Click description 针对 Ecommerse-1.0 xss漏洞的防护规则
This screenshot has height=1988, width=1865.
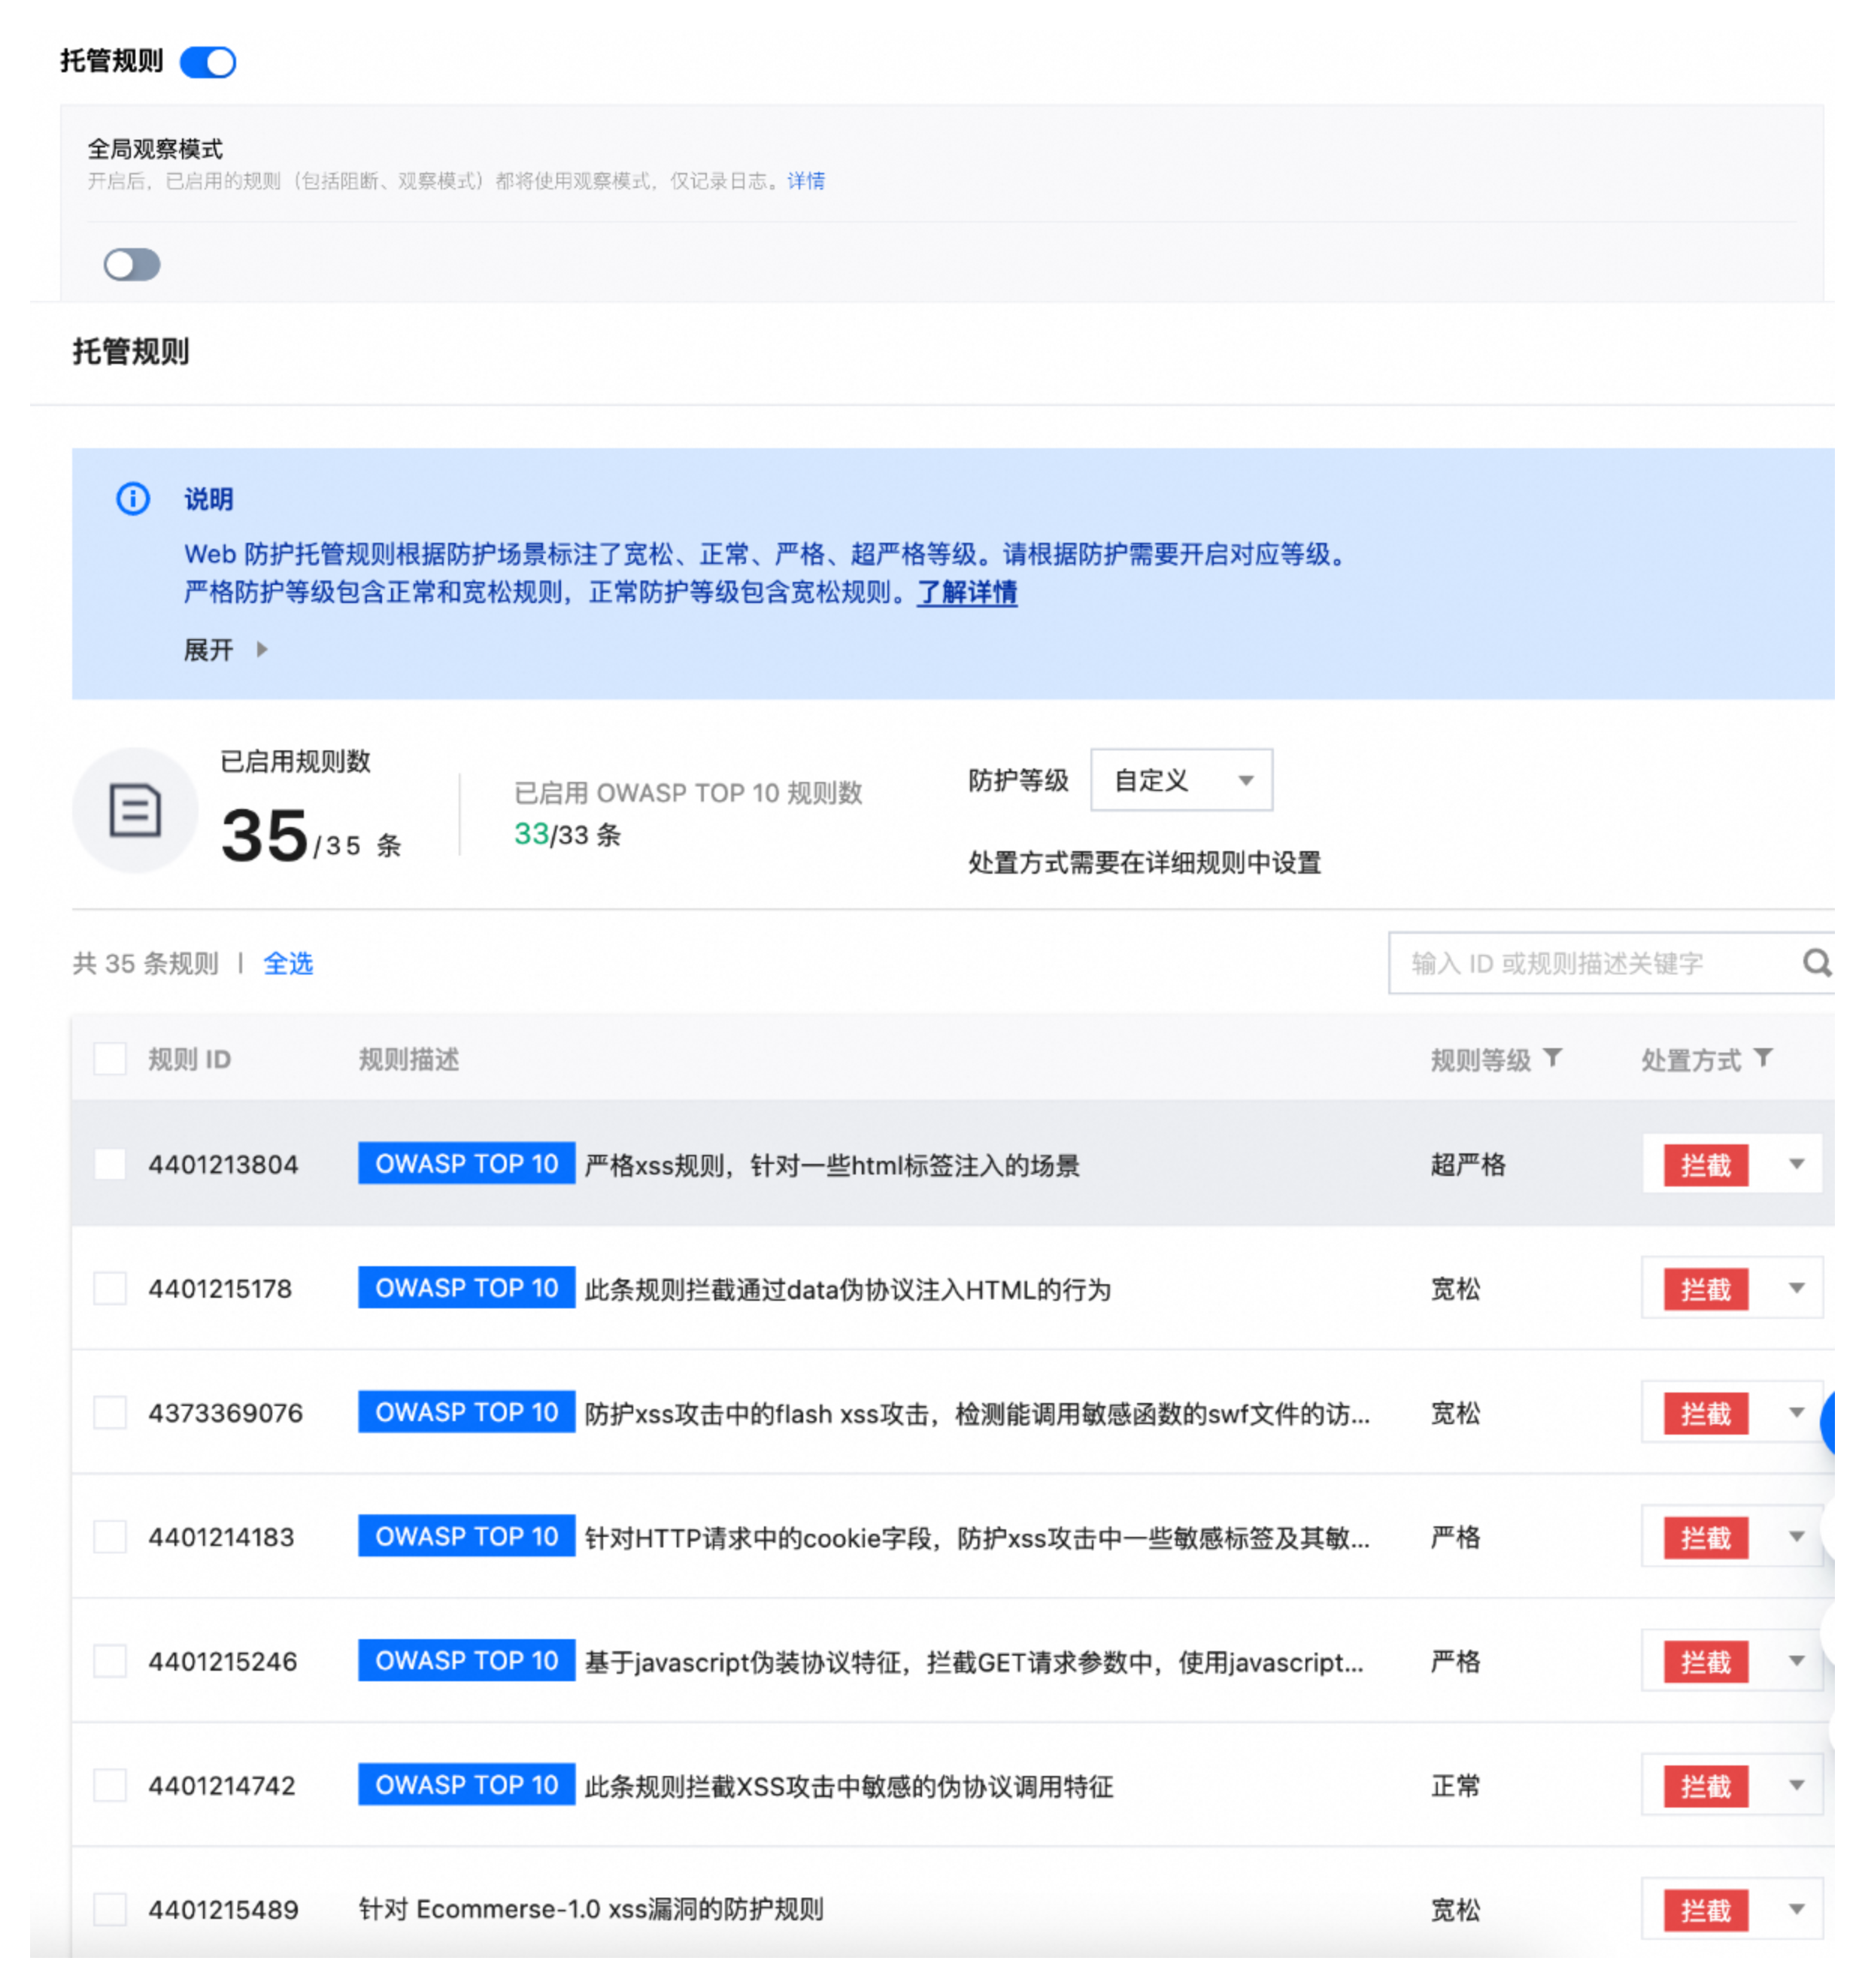591,1909
